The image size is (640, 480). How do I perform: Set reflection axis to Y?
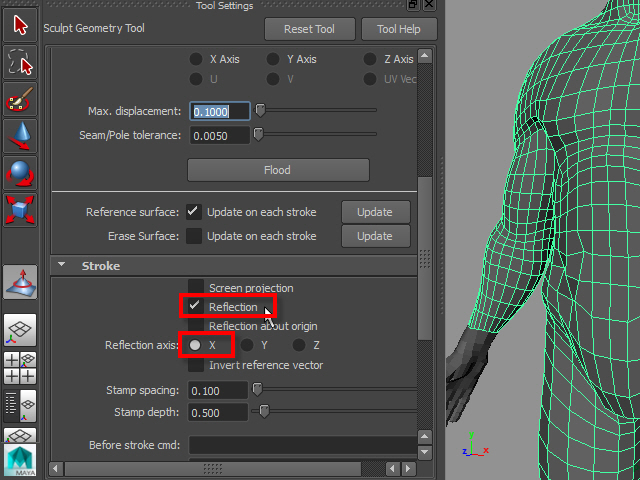[247, 345]
